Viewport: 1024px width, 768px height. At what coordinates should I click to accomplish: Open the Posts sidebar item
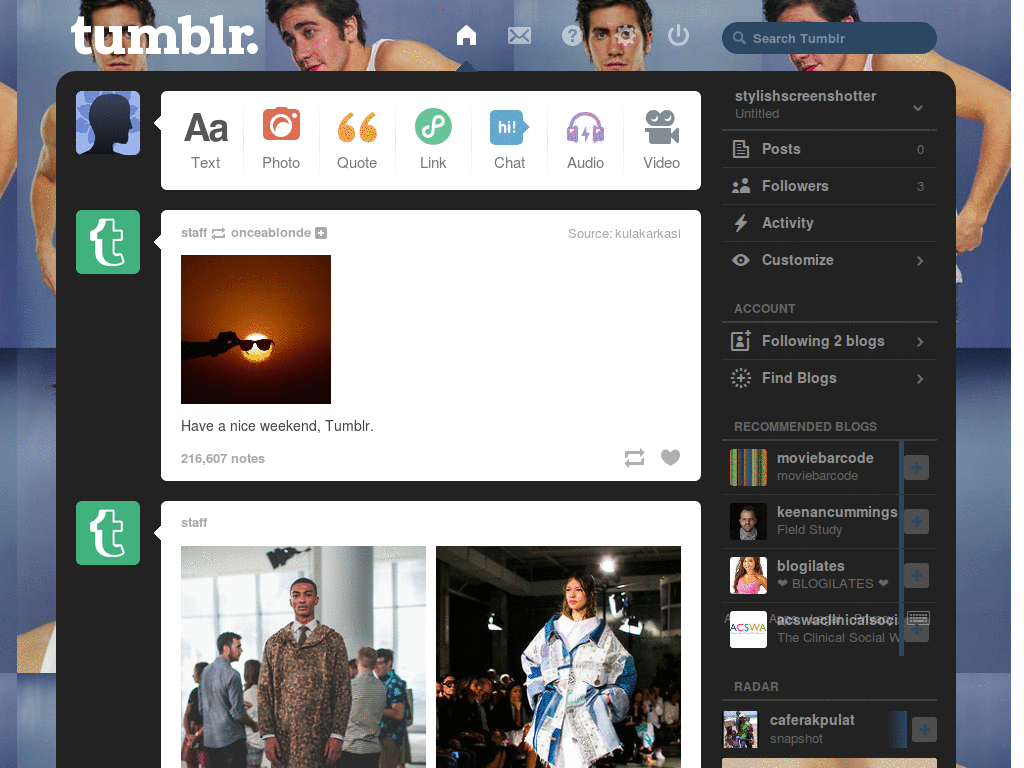pos(829,149)
